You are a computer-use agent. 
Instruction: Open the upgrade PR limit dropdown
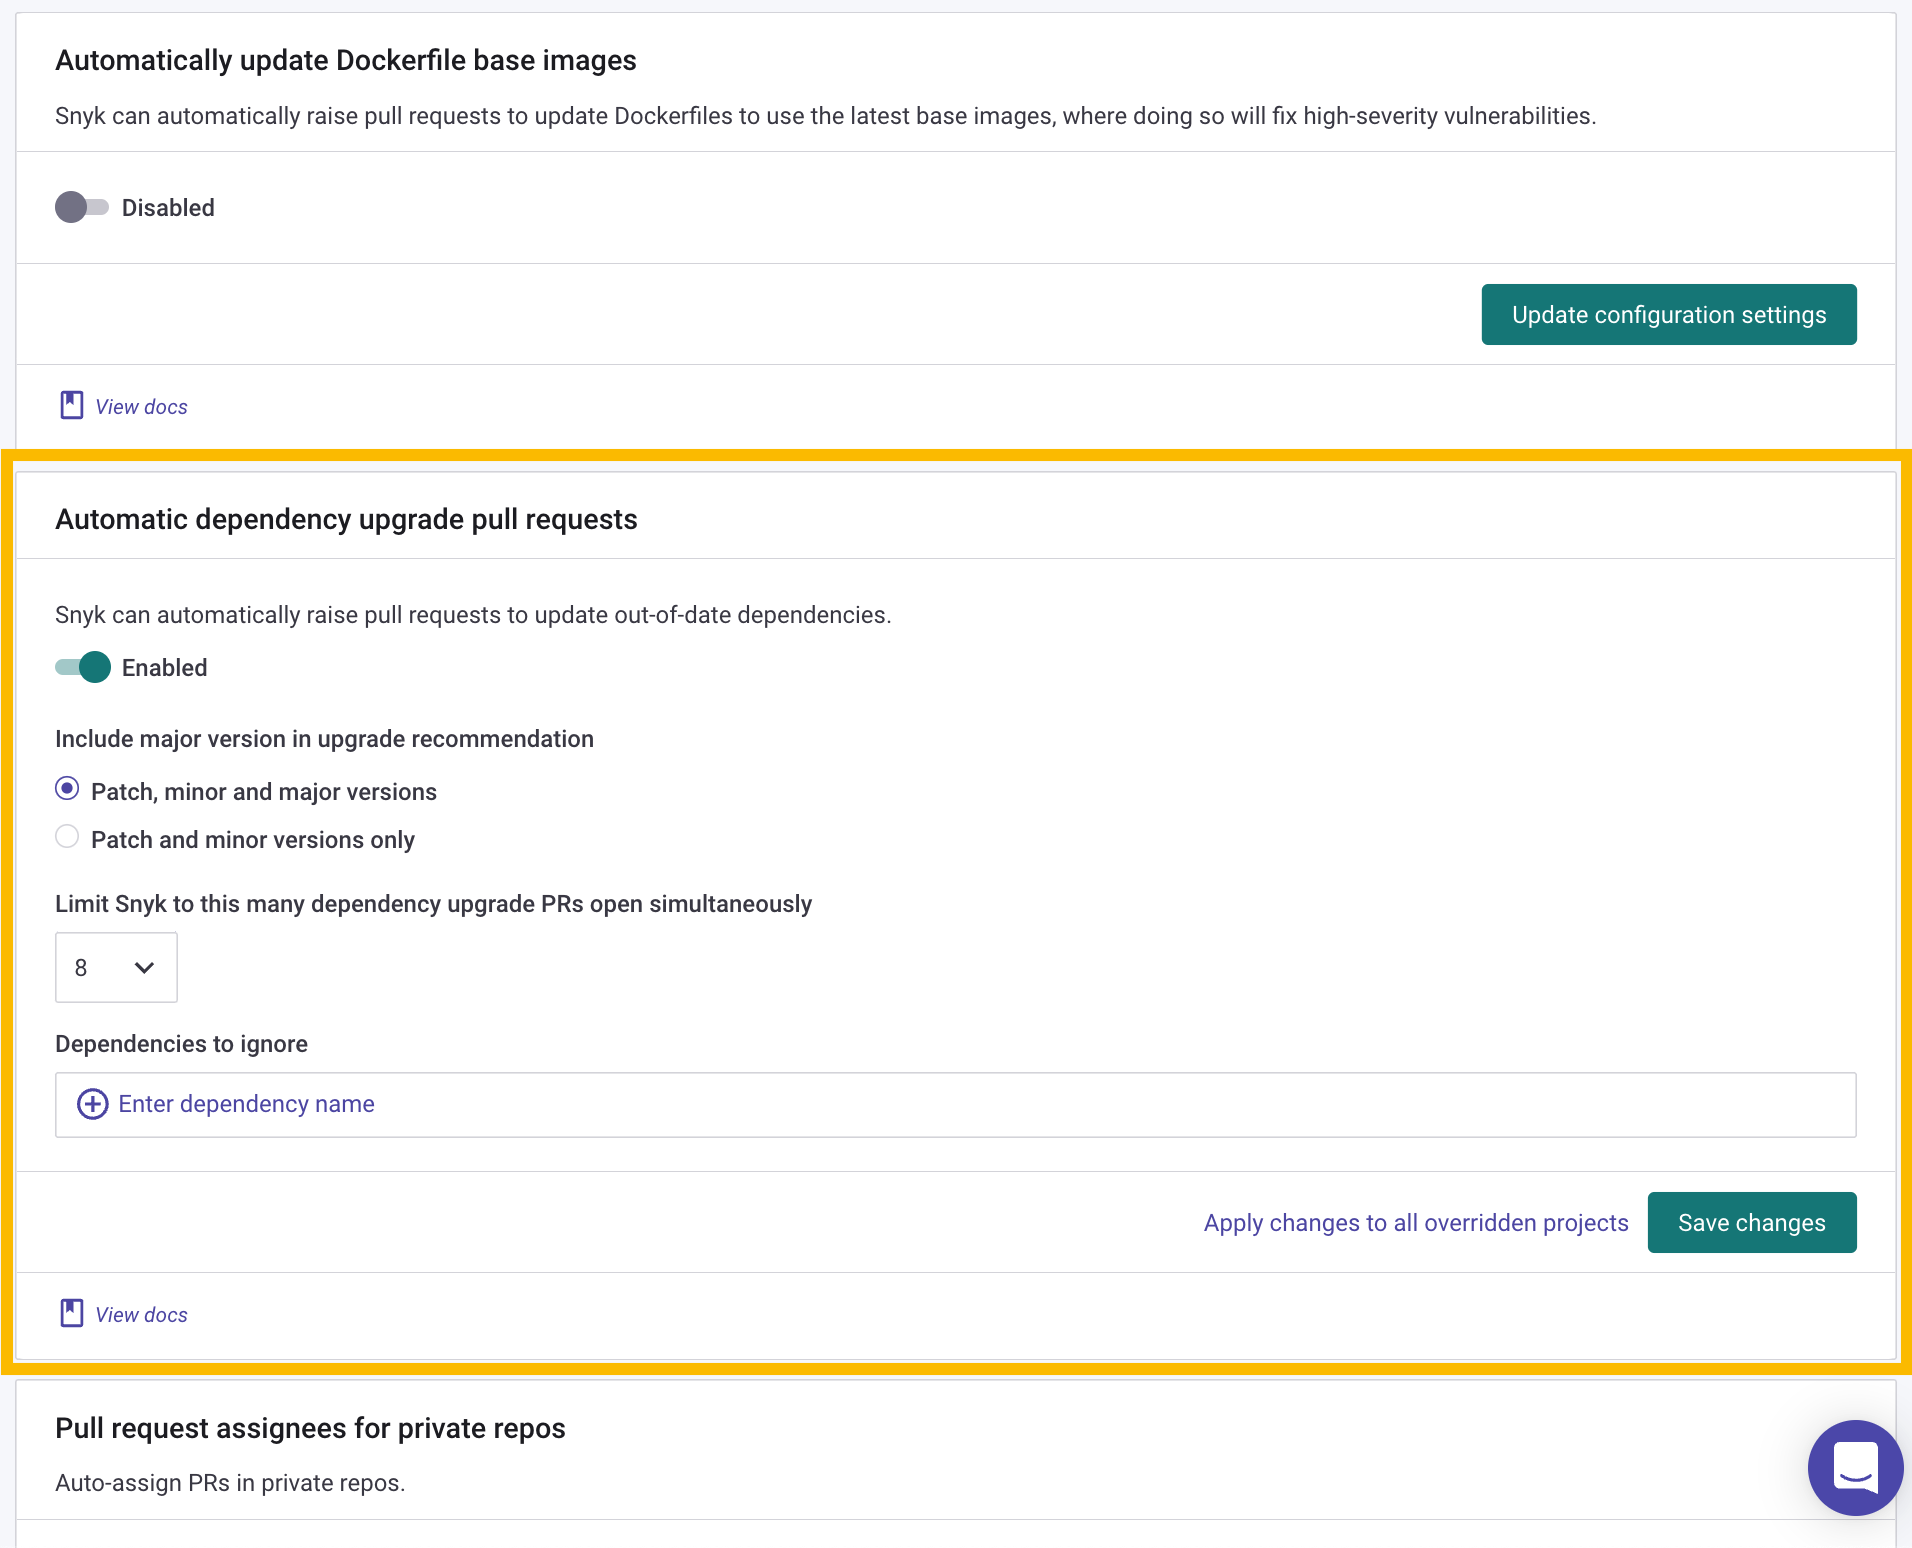pyautogui.click(x=116, y=967)
